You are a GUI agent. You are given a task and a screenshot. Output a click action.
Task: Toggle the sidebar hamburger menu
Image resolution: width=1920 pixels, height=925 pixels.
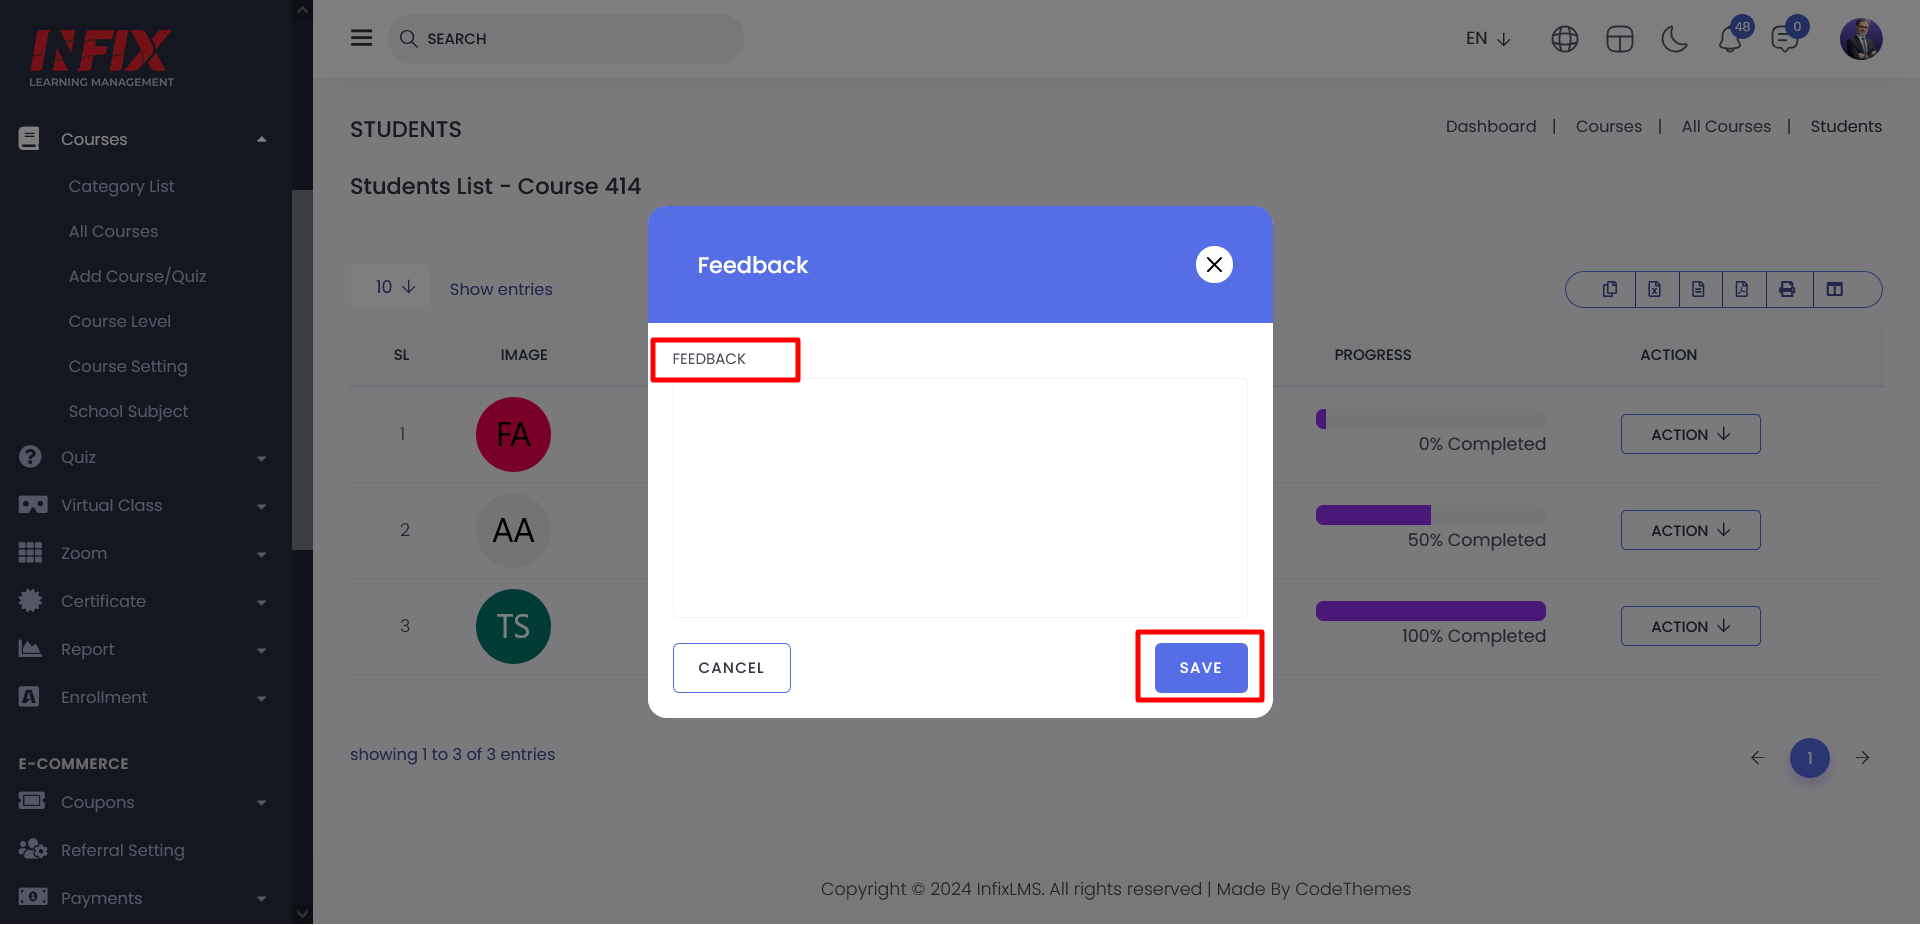coord(361,38)
